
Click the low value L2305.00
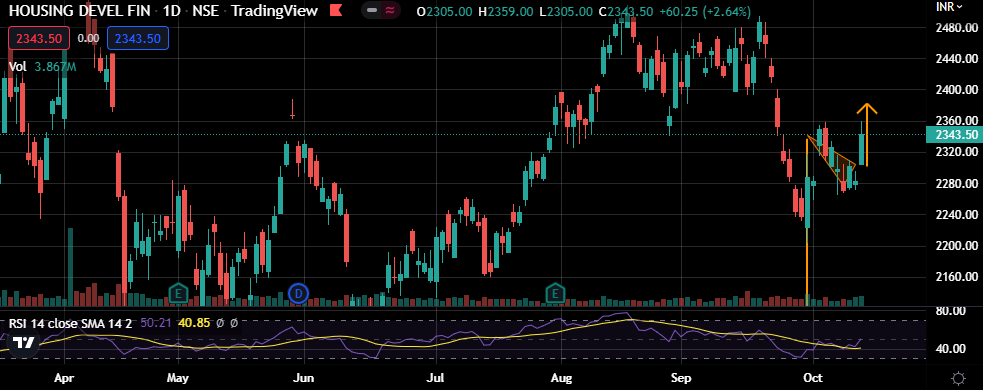tap(565, 11)
